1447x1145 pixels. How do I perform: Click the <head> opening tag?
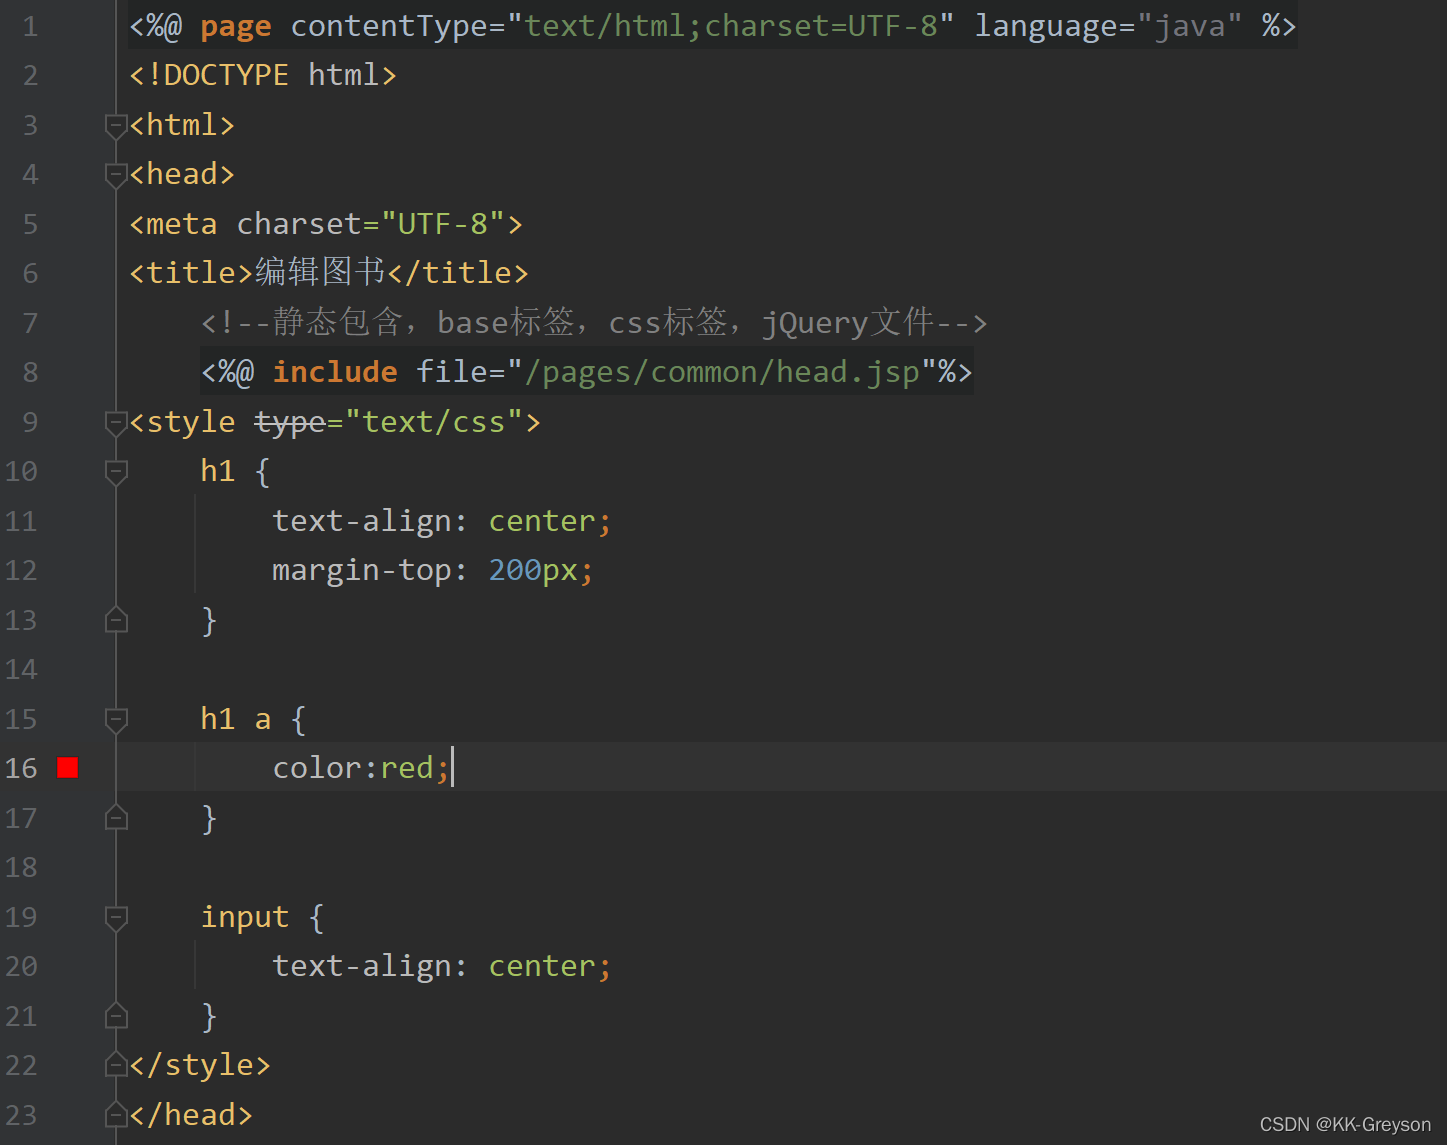[x=182, y=174]
